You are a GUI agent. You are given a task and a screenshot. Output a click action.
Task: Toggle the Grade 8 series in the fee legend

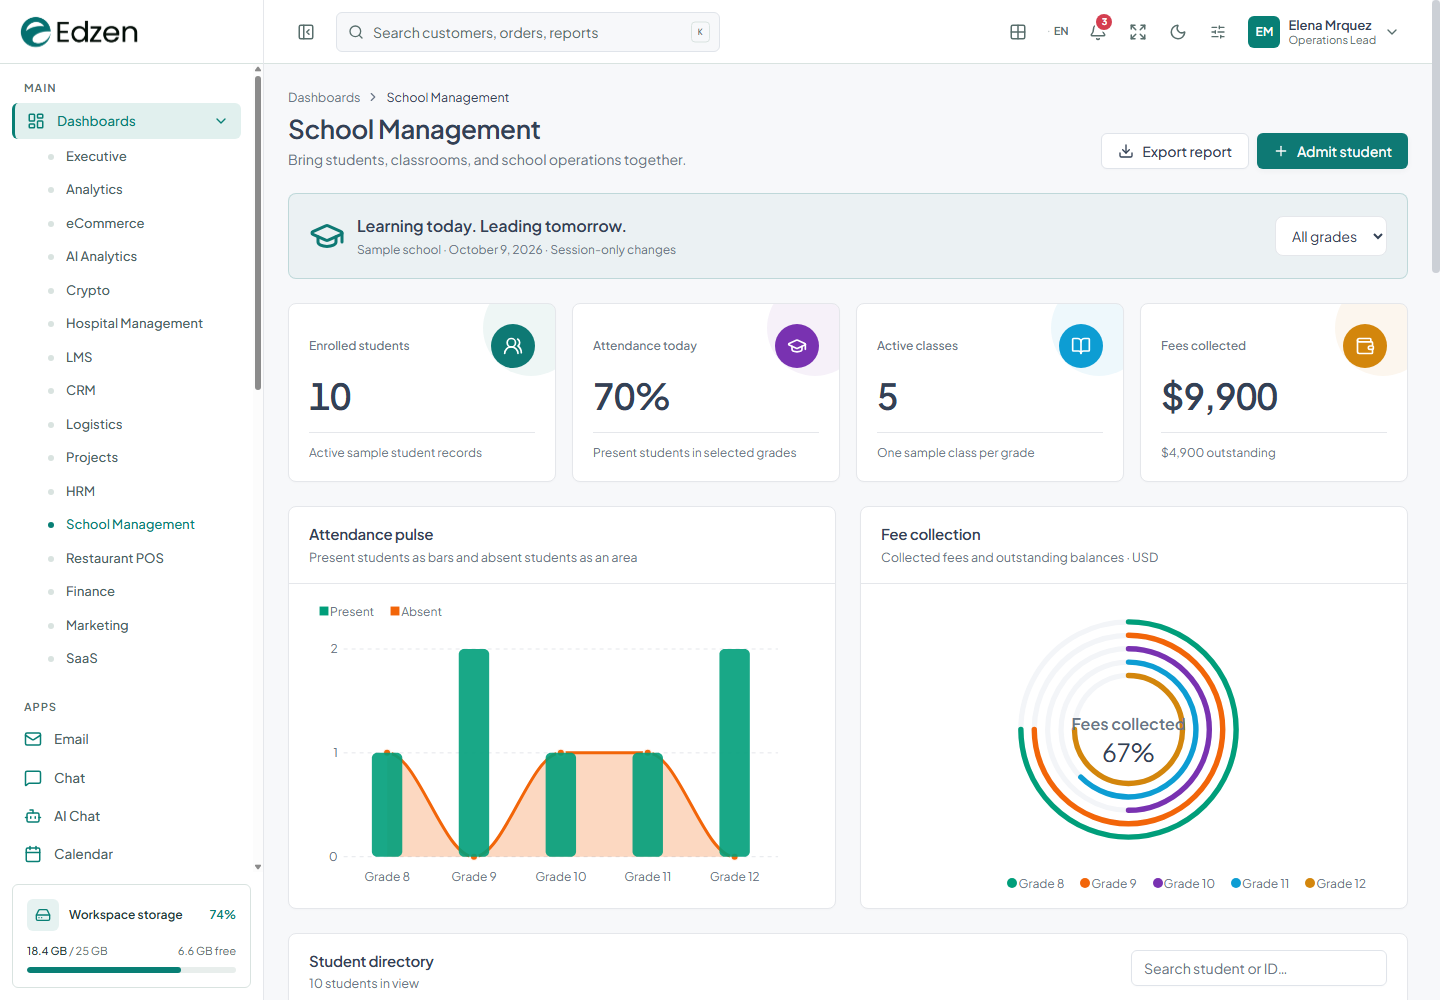coord(1035,884)
